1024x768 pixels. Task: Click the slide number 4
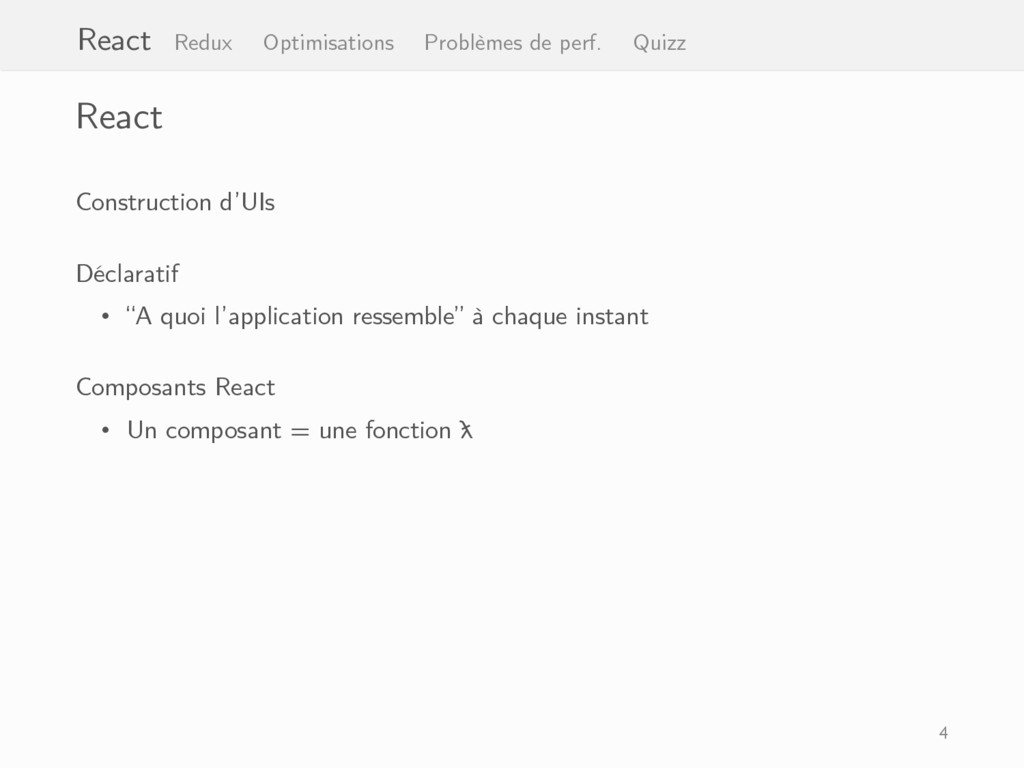[943, 733]
